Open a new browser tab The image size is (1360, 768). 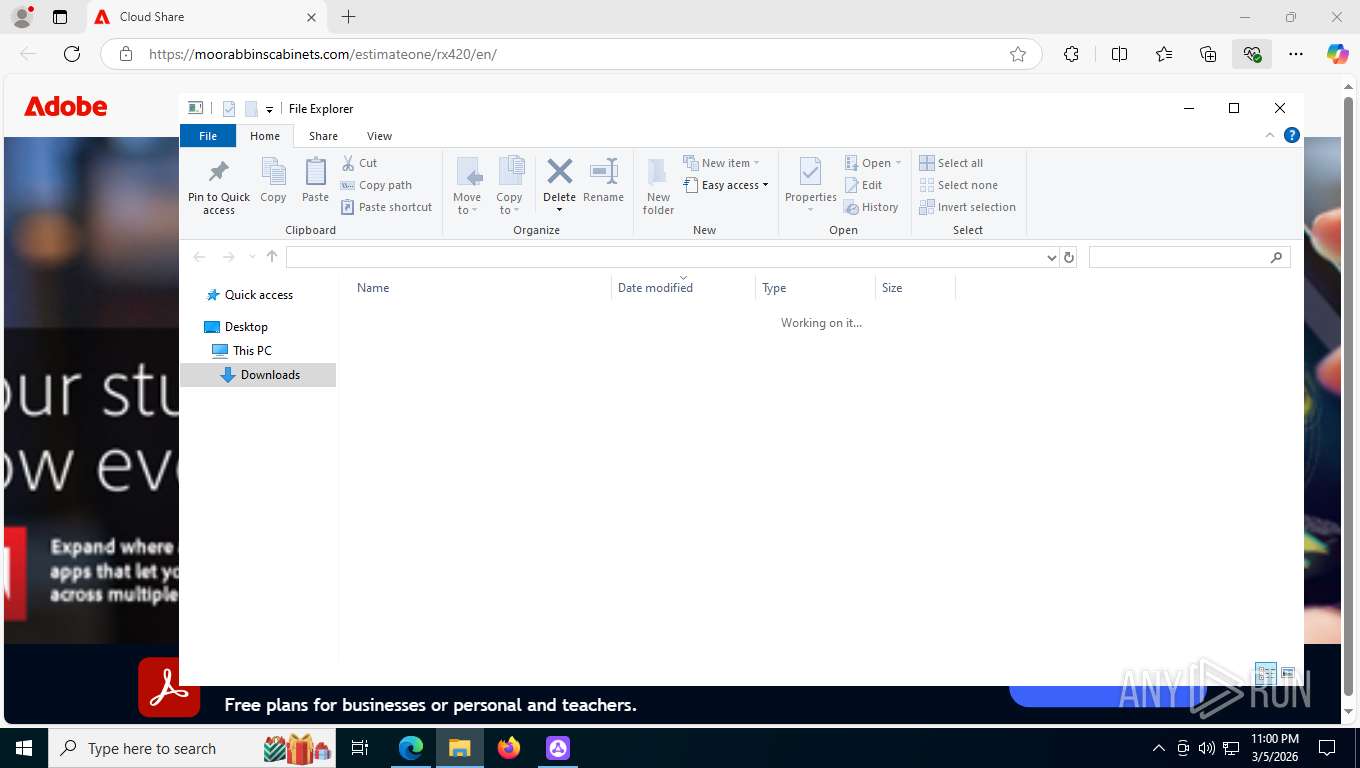click(x=348, y=17)
